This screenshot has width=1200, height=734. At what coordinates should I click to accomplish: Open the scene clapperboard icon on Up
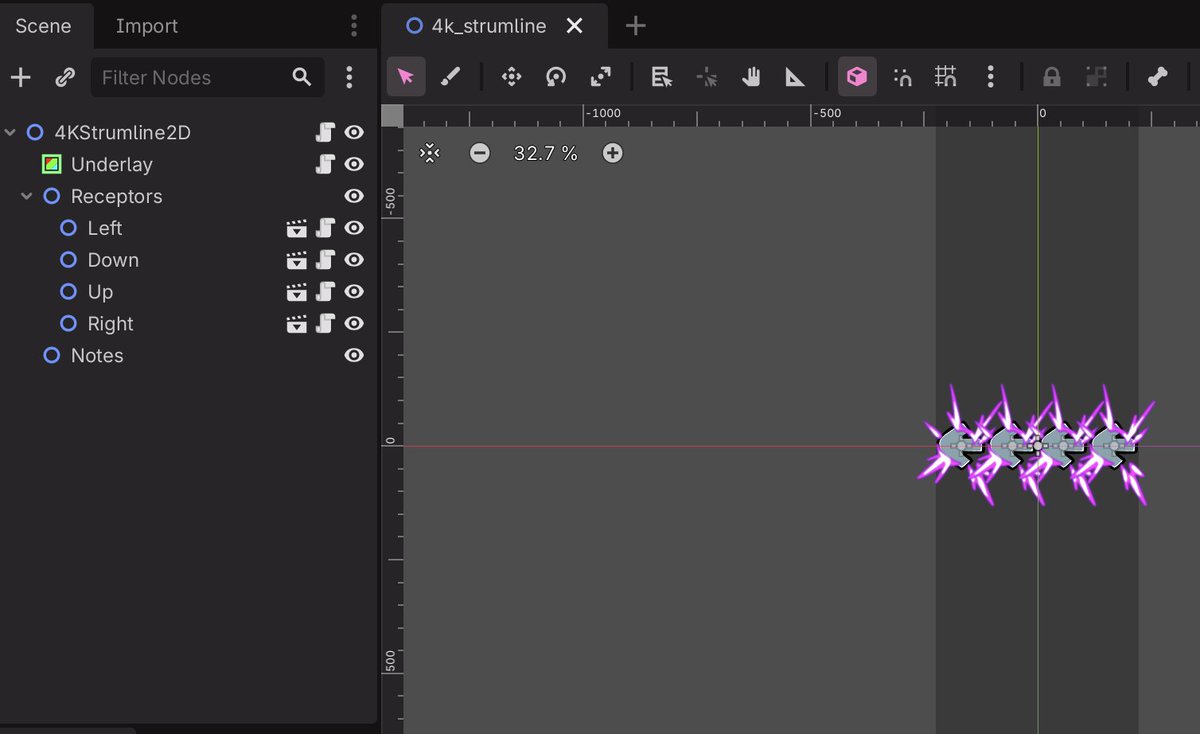click(x=296, y=292)
